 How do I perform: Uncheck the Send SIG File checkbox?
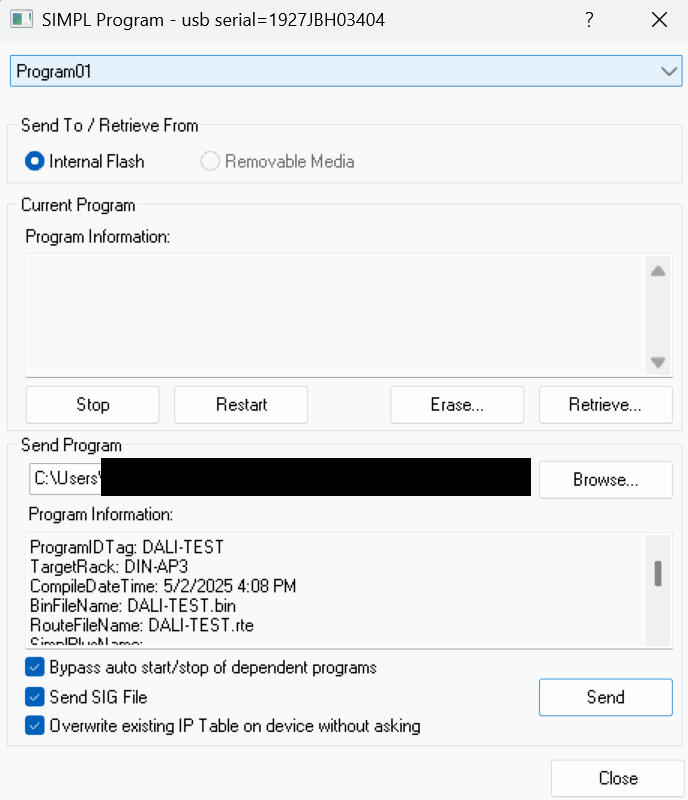(35, 696)
